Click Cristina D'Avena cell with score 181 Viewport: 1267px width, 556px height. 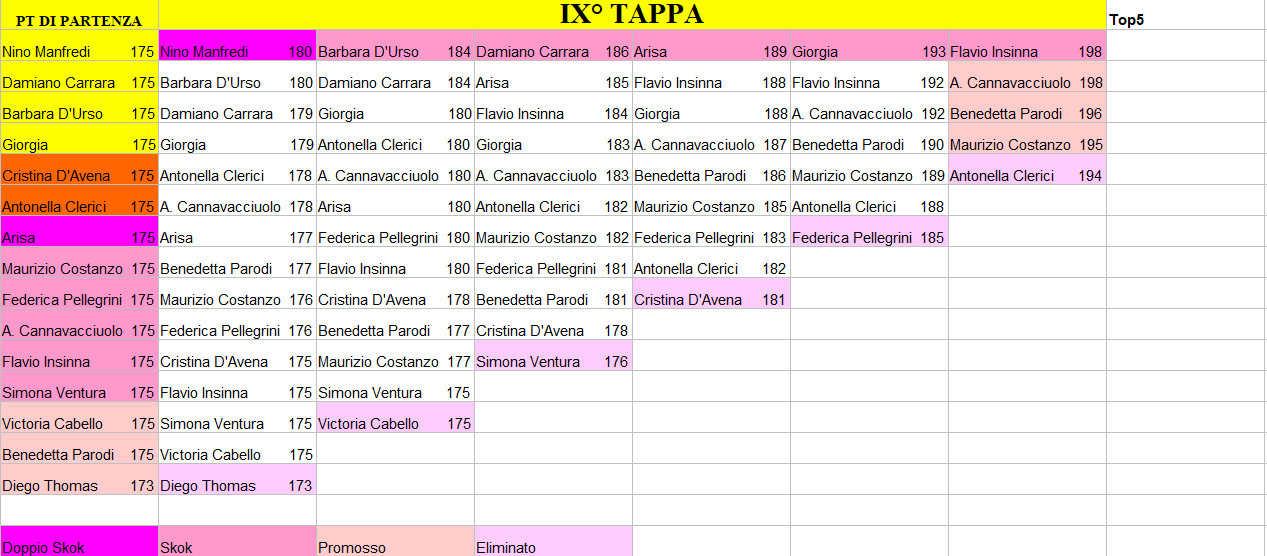click(x=710, y=300)
